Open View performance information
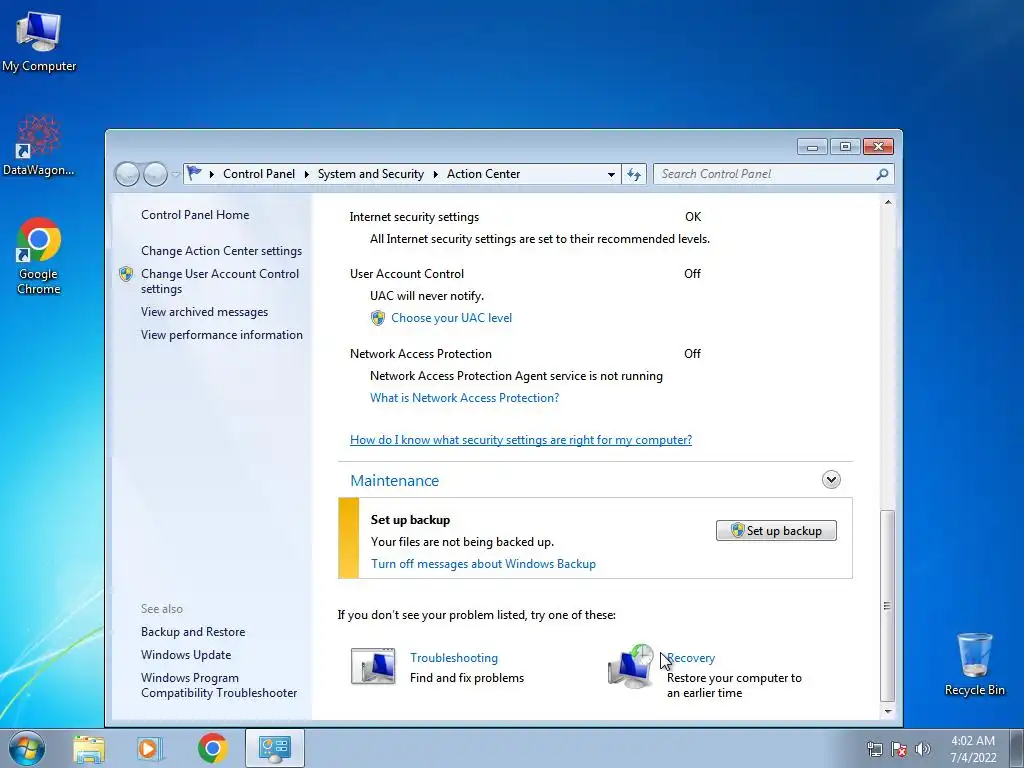Screen dimensions: 1024x768 221,335
